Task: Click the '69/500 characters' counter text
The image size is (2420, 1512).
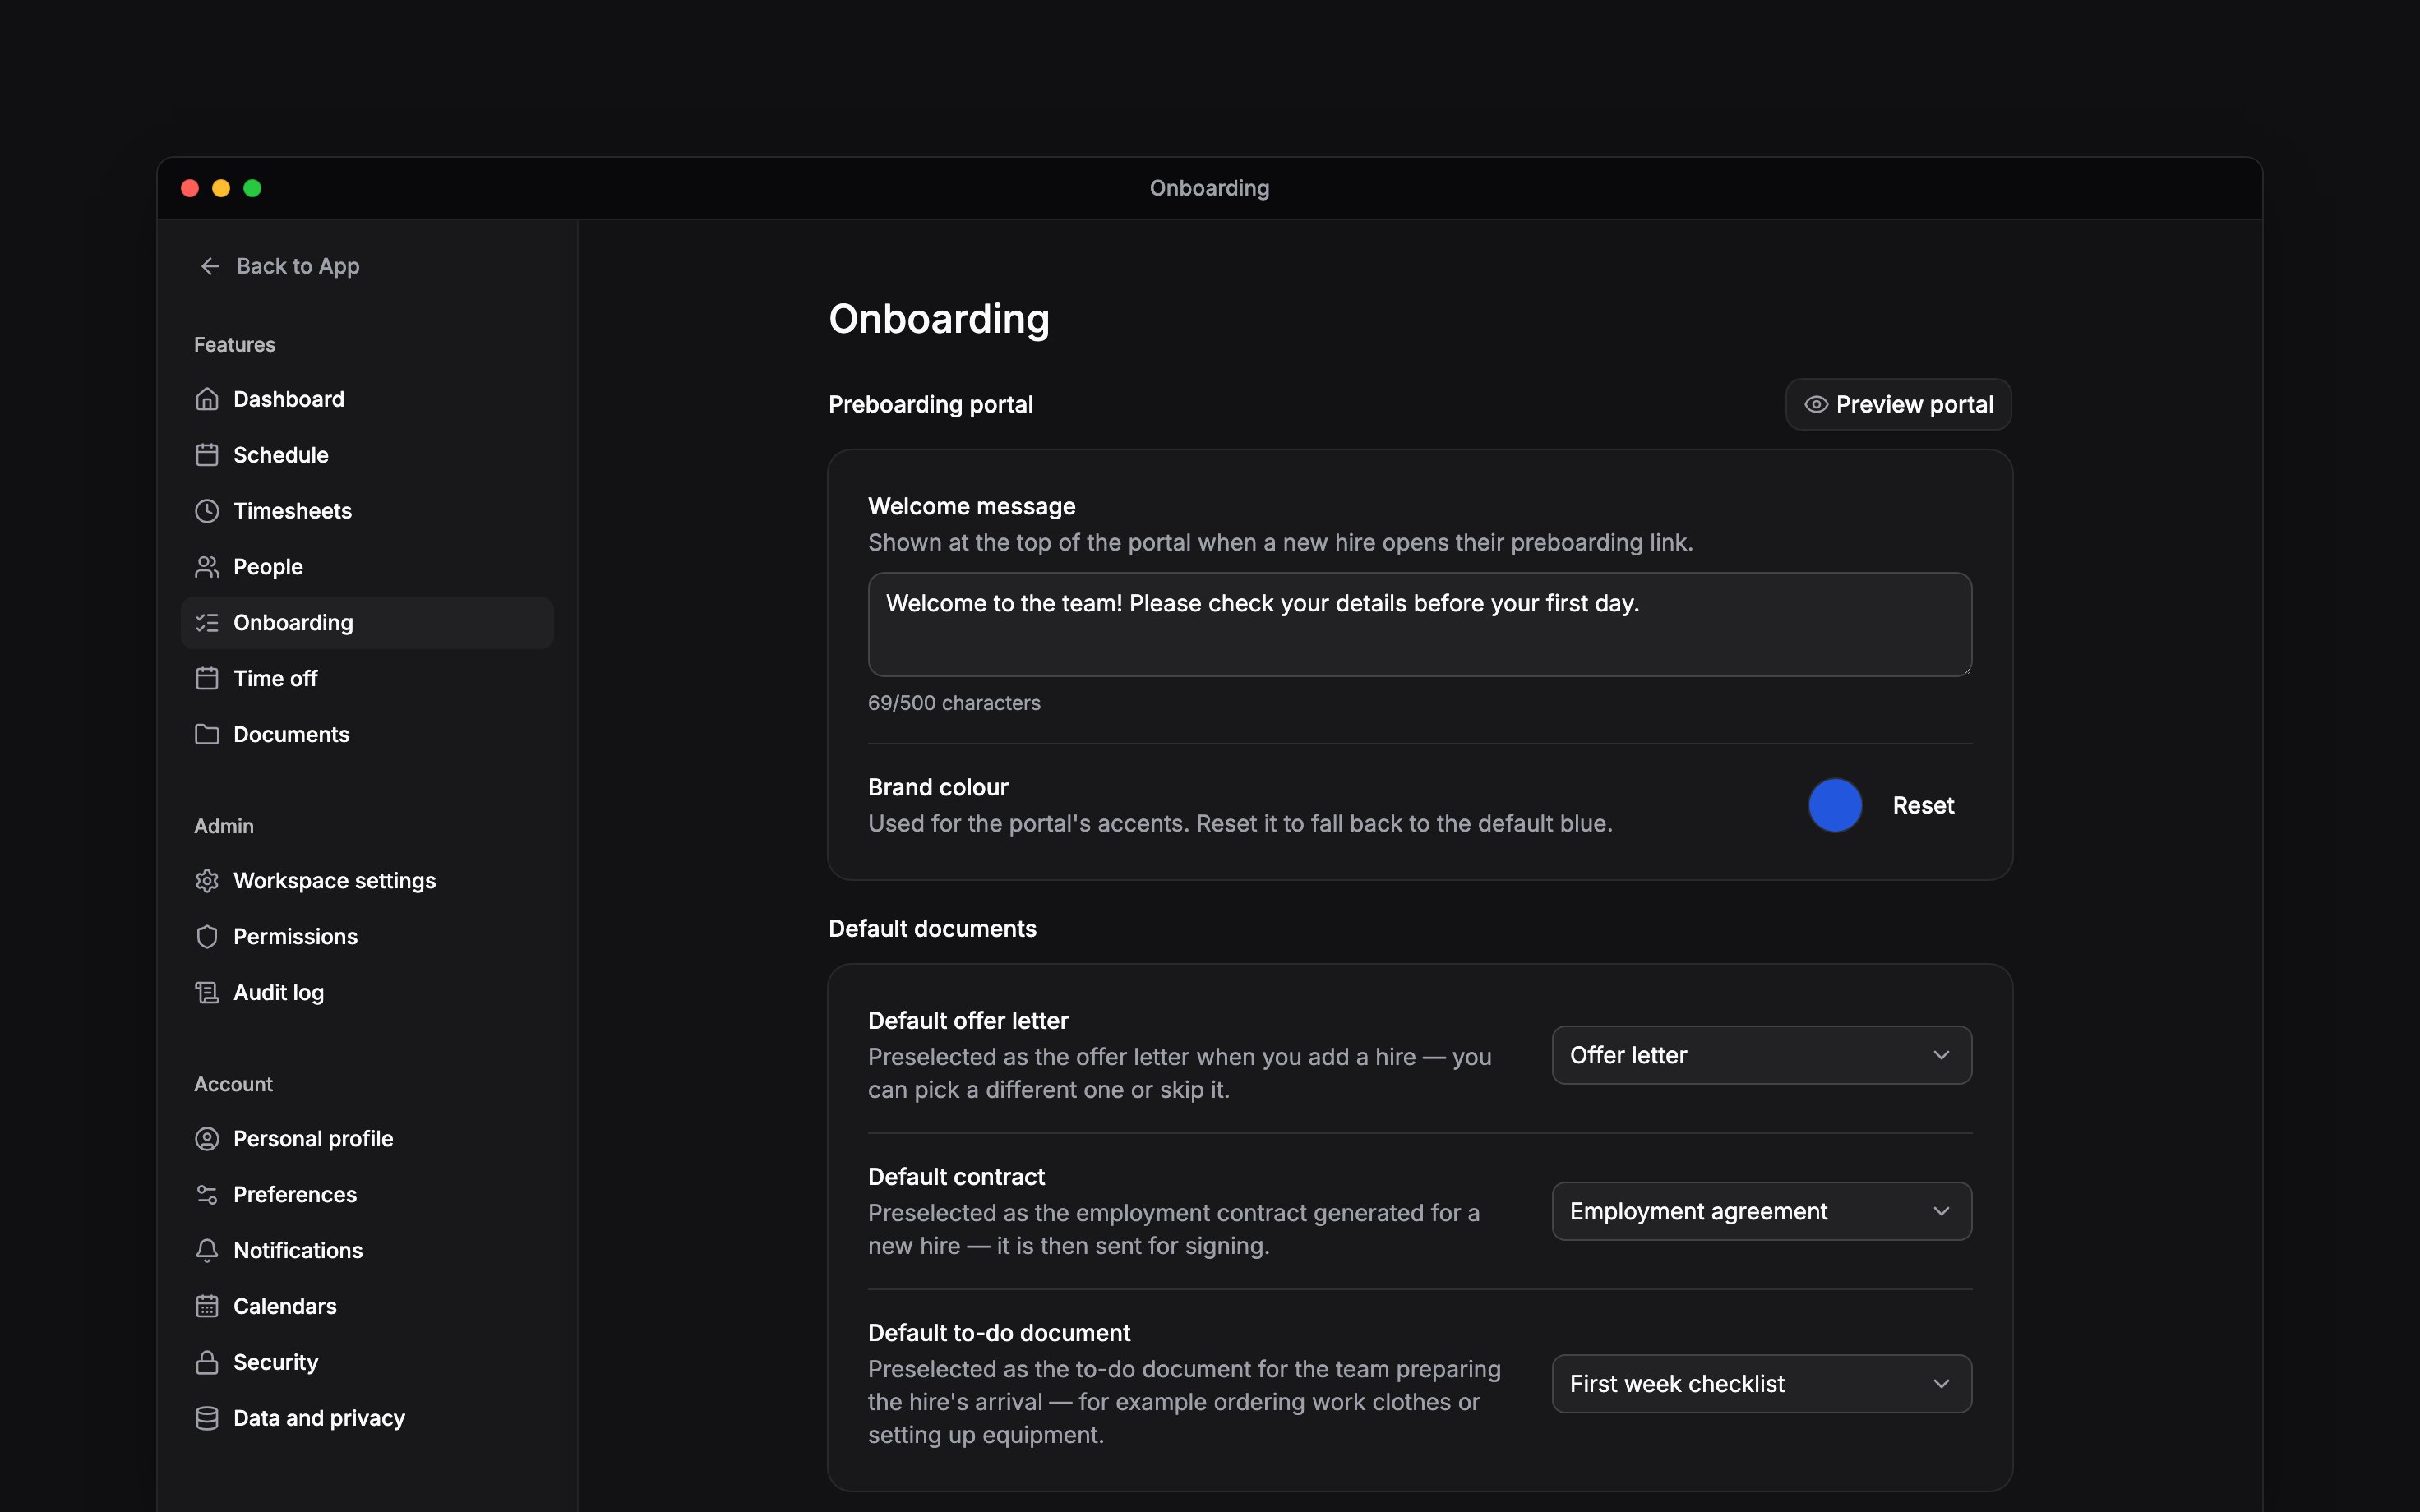Action: click(x=954, y=703)
